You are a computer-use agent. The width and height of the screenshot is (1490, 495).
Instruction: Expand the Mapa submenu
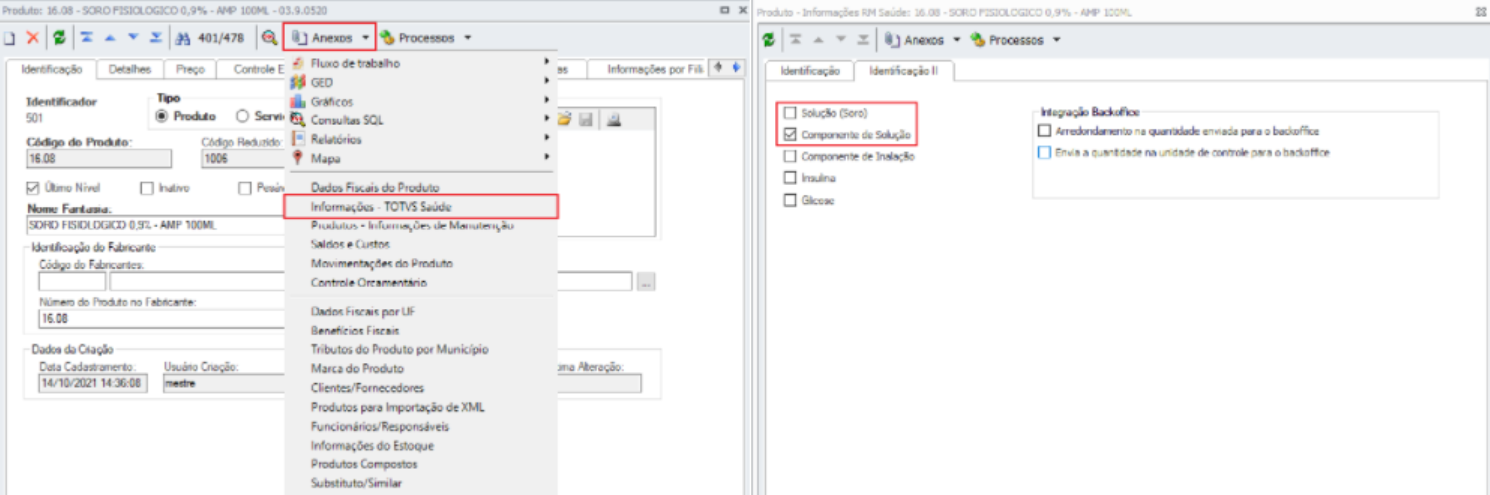pyautogui.click(x=420, y=158)
